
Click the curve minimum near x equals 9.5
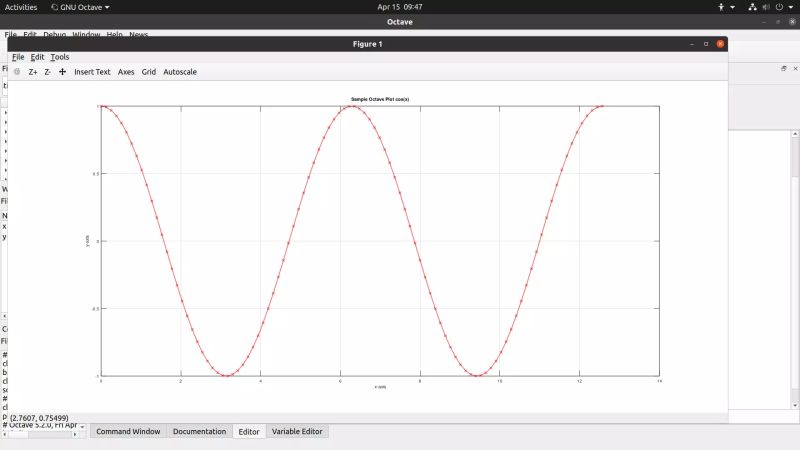[x=477, y=376]
